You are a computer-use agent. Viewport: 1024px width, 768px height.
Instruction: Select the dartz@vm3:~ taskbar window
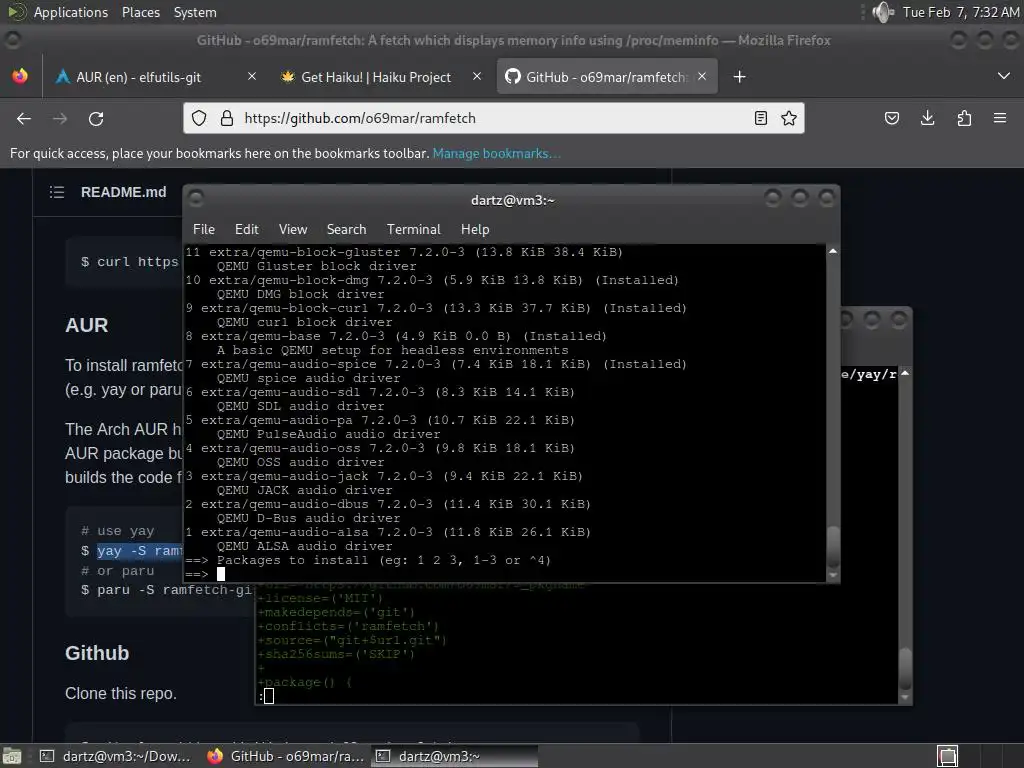tap(455, 756)
